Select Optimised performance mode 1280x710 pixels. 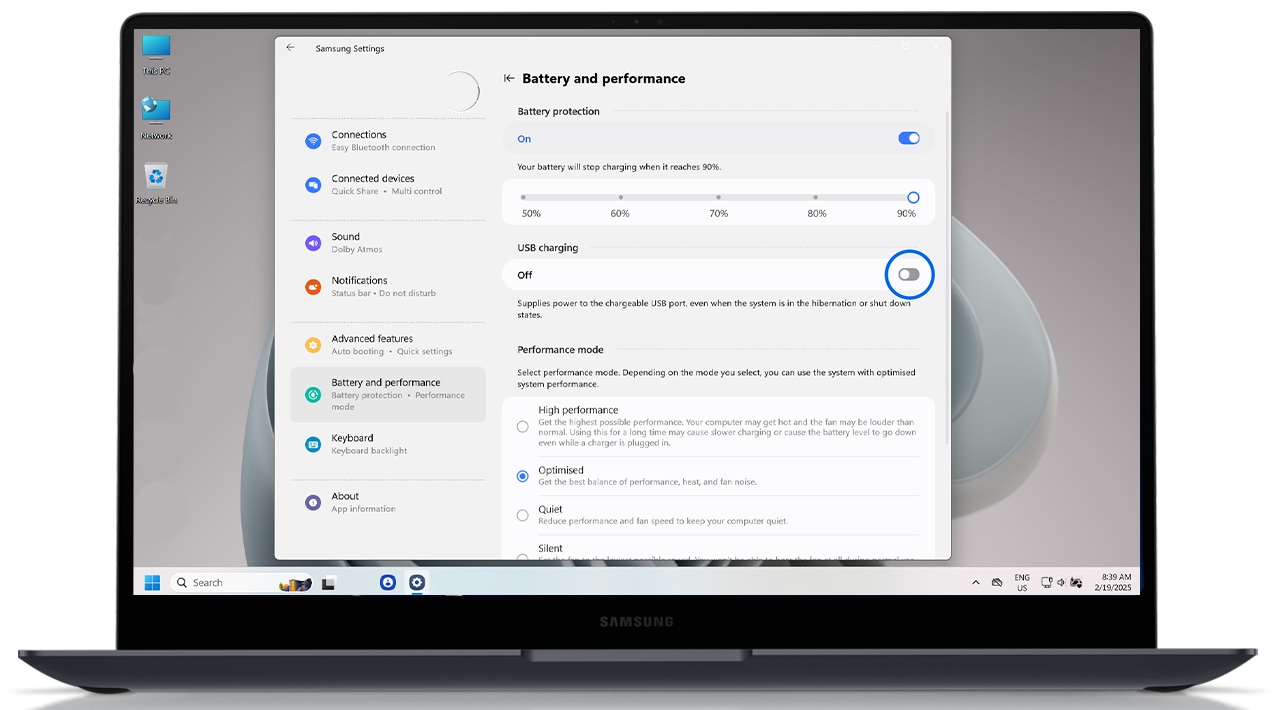[x=522, y=476]
